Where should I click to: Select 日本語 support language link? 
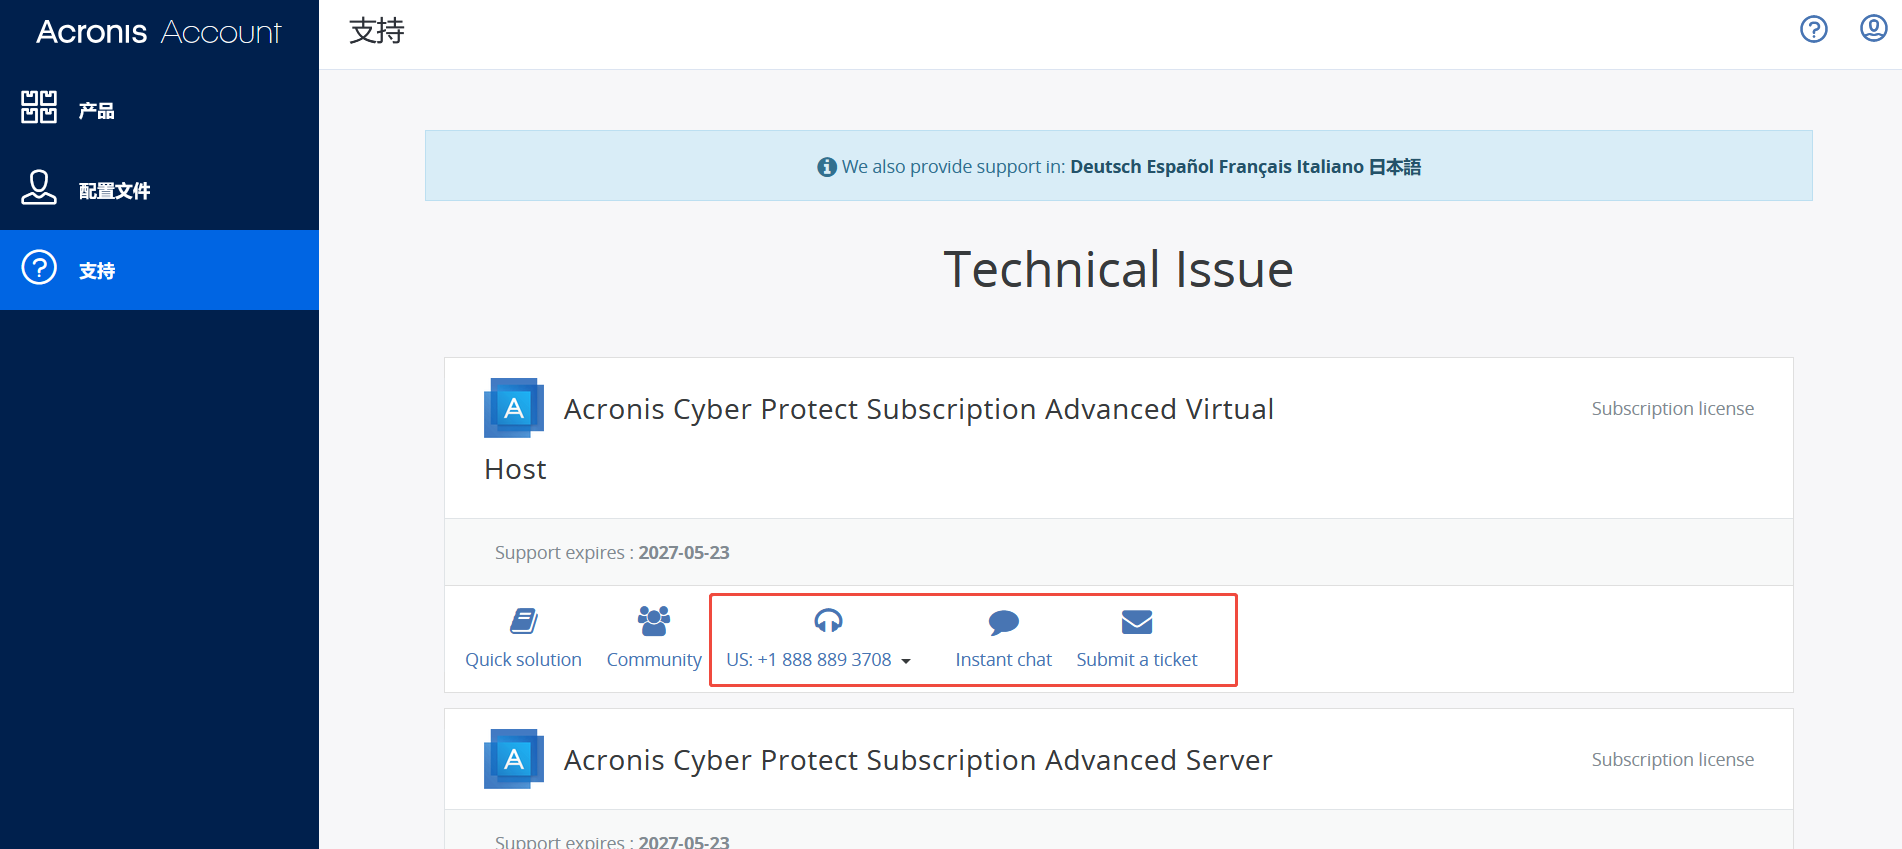[x=1395, y=167]
